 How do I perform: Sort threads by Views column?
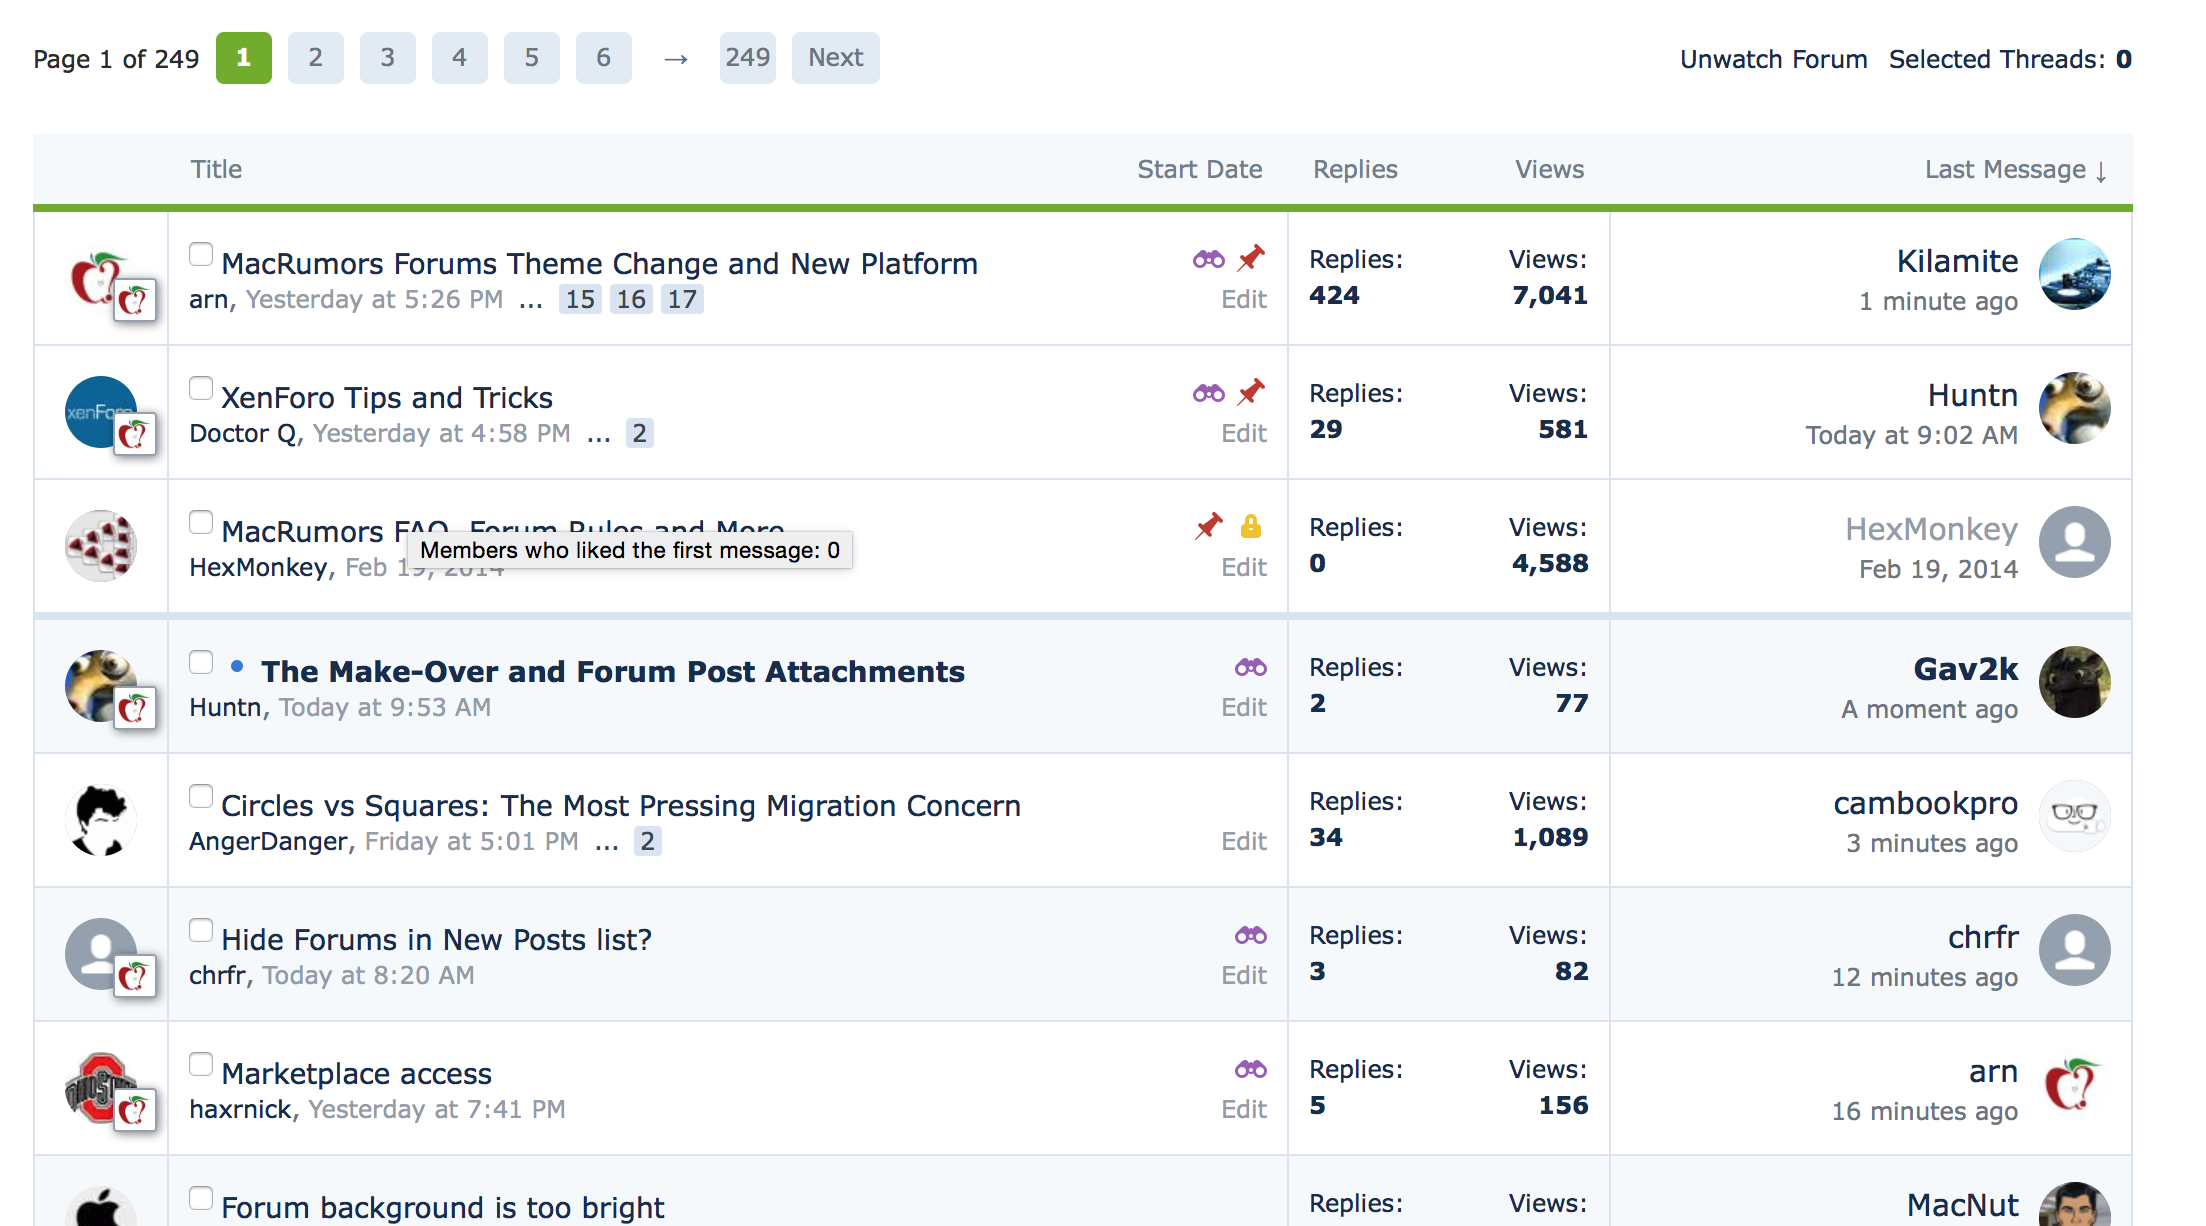(x=1549, y=169)
